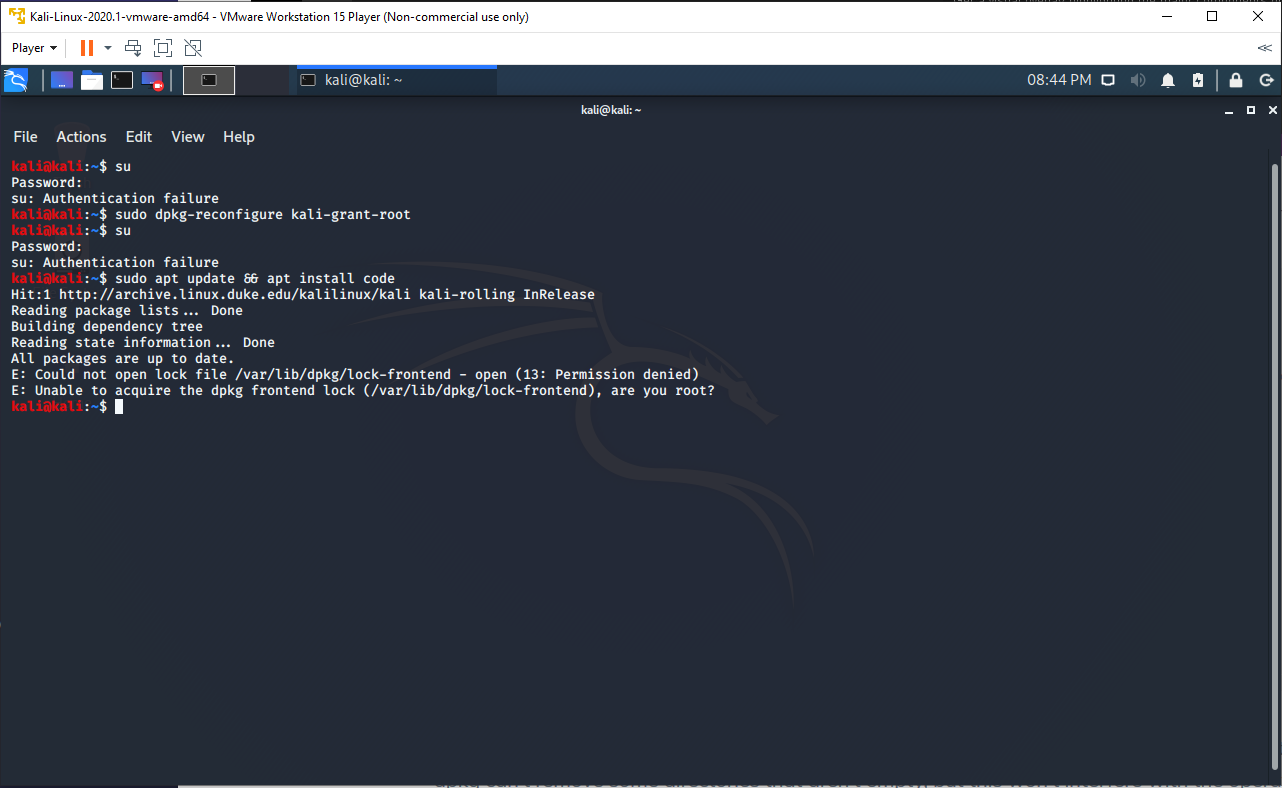This screenshot has height=788, width=1282.
Task: Mute volume using the speaker icon
Action: click(1138, 80)
